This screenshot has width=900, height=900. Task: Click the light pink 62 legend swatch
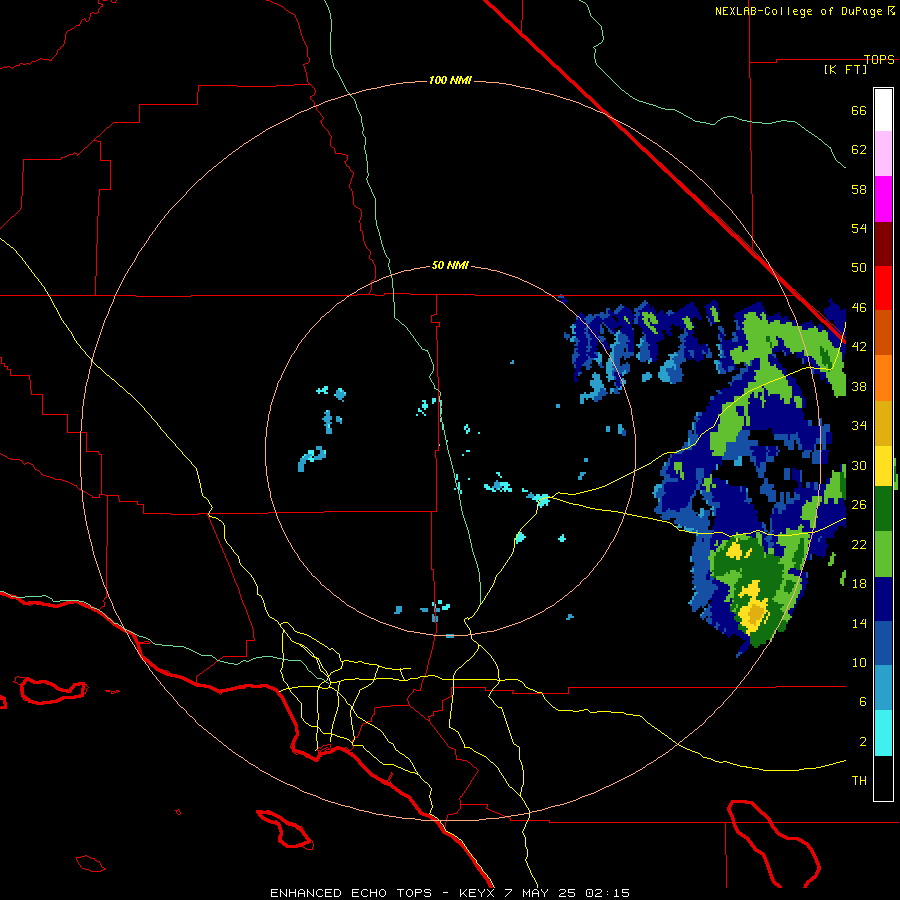(x=883, y=154)
